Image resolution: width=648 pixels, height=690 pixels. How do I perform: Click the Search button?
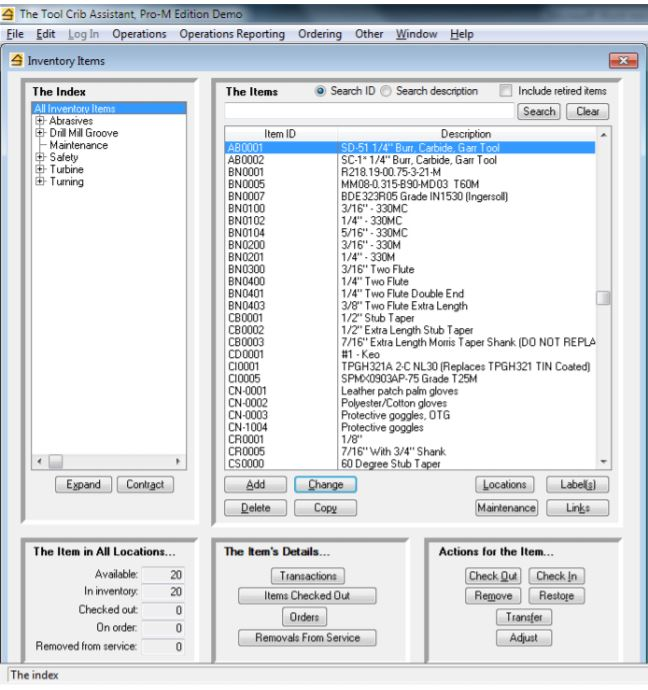(x=539, y=111)
